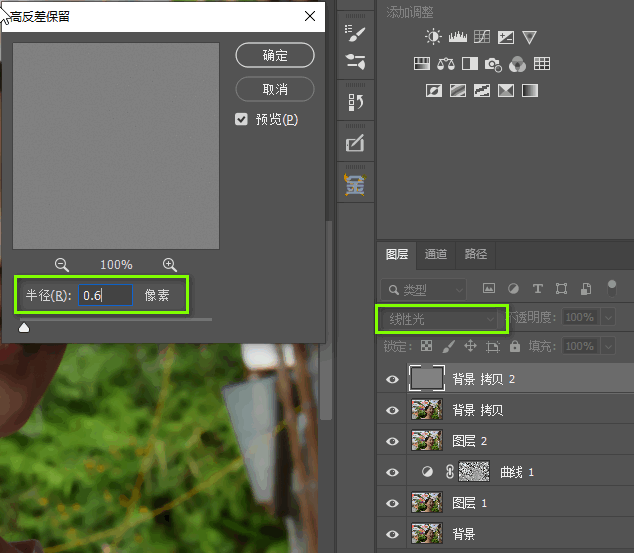Add Levels adjustment

[x=458, y=37]
